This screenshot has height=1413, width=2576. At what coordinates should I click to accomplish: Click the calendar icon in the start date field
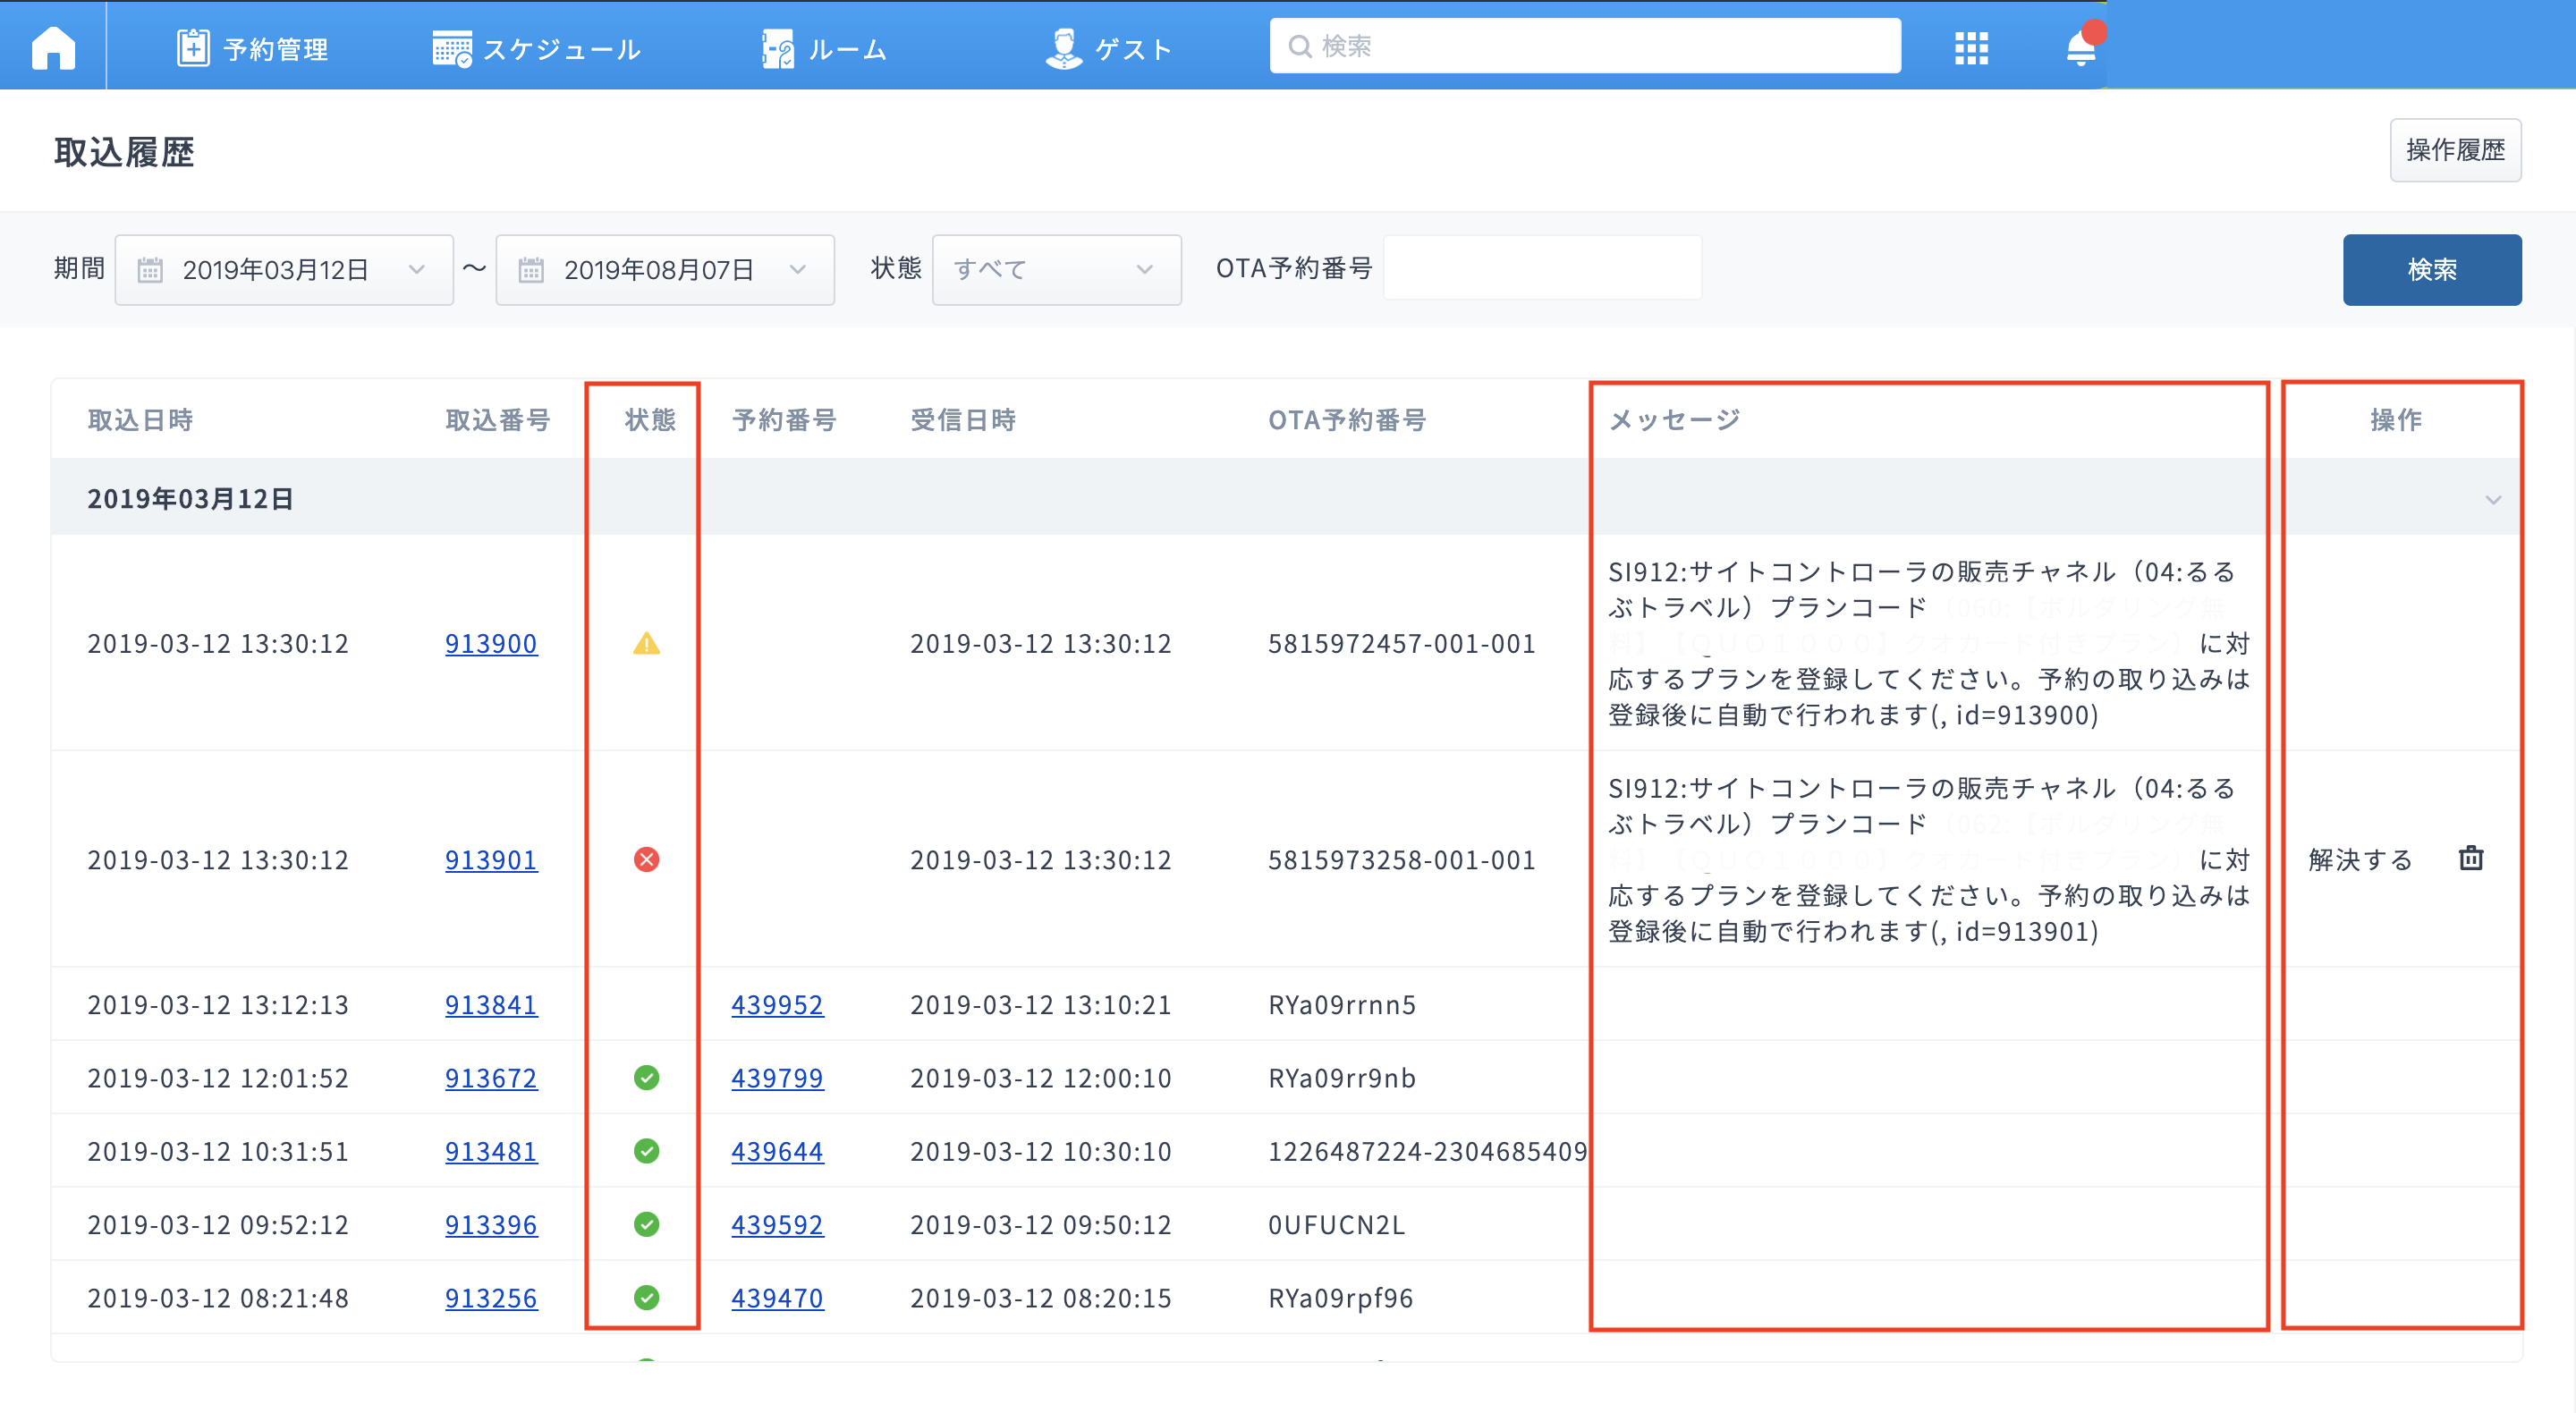tap(150, 270)
